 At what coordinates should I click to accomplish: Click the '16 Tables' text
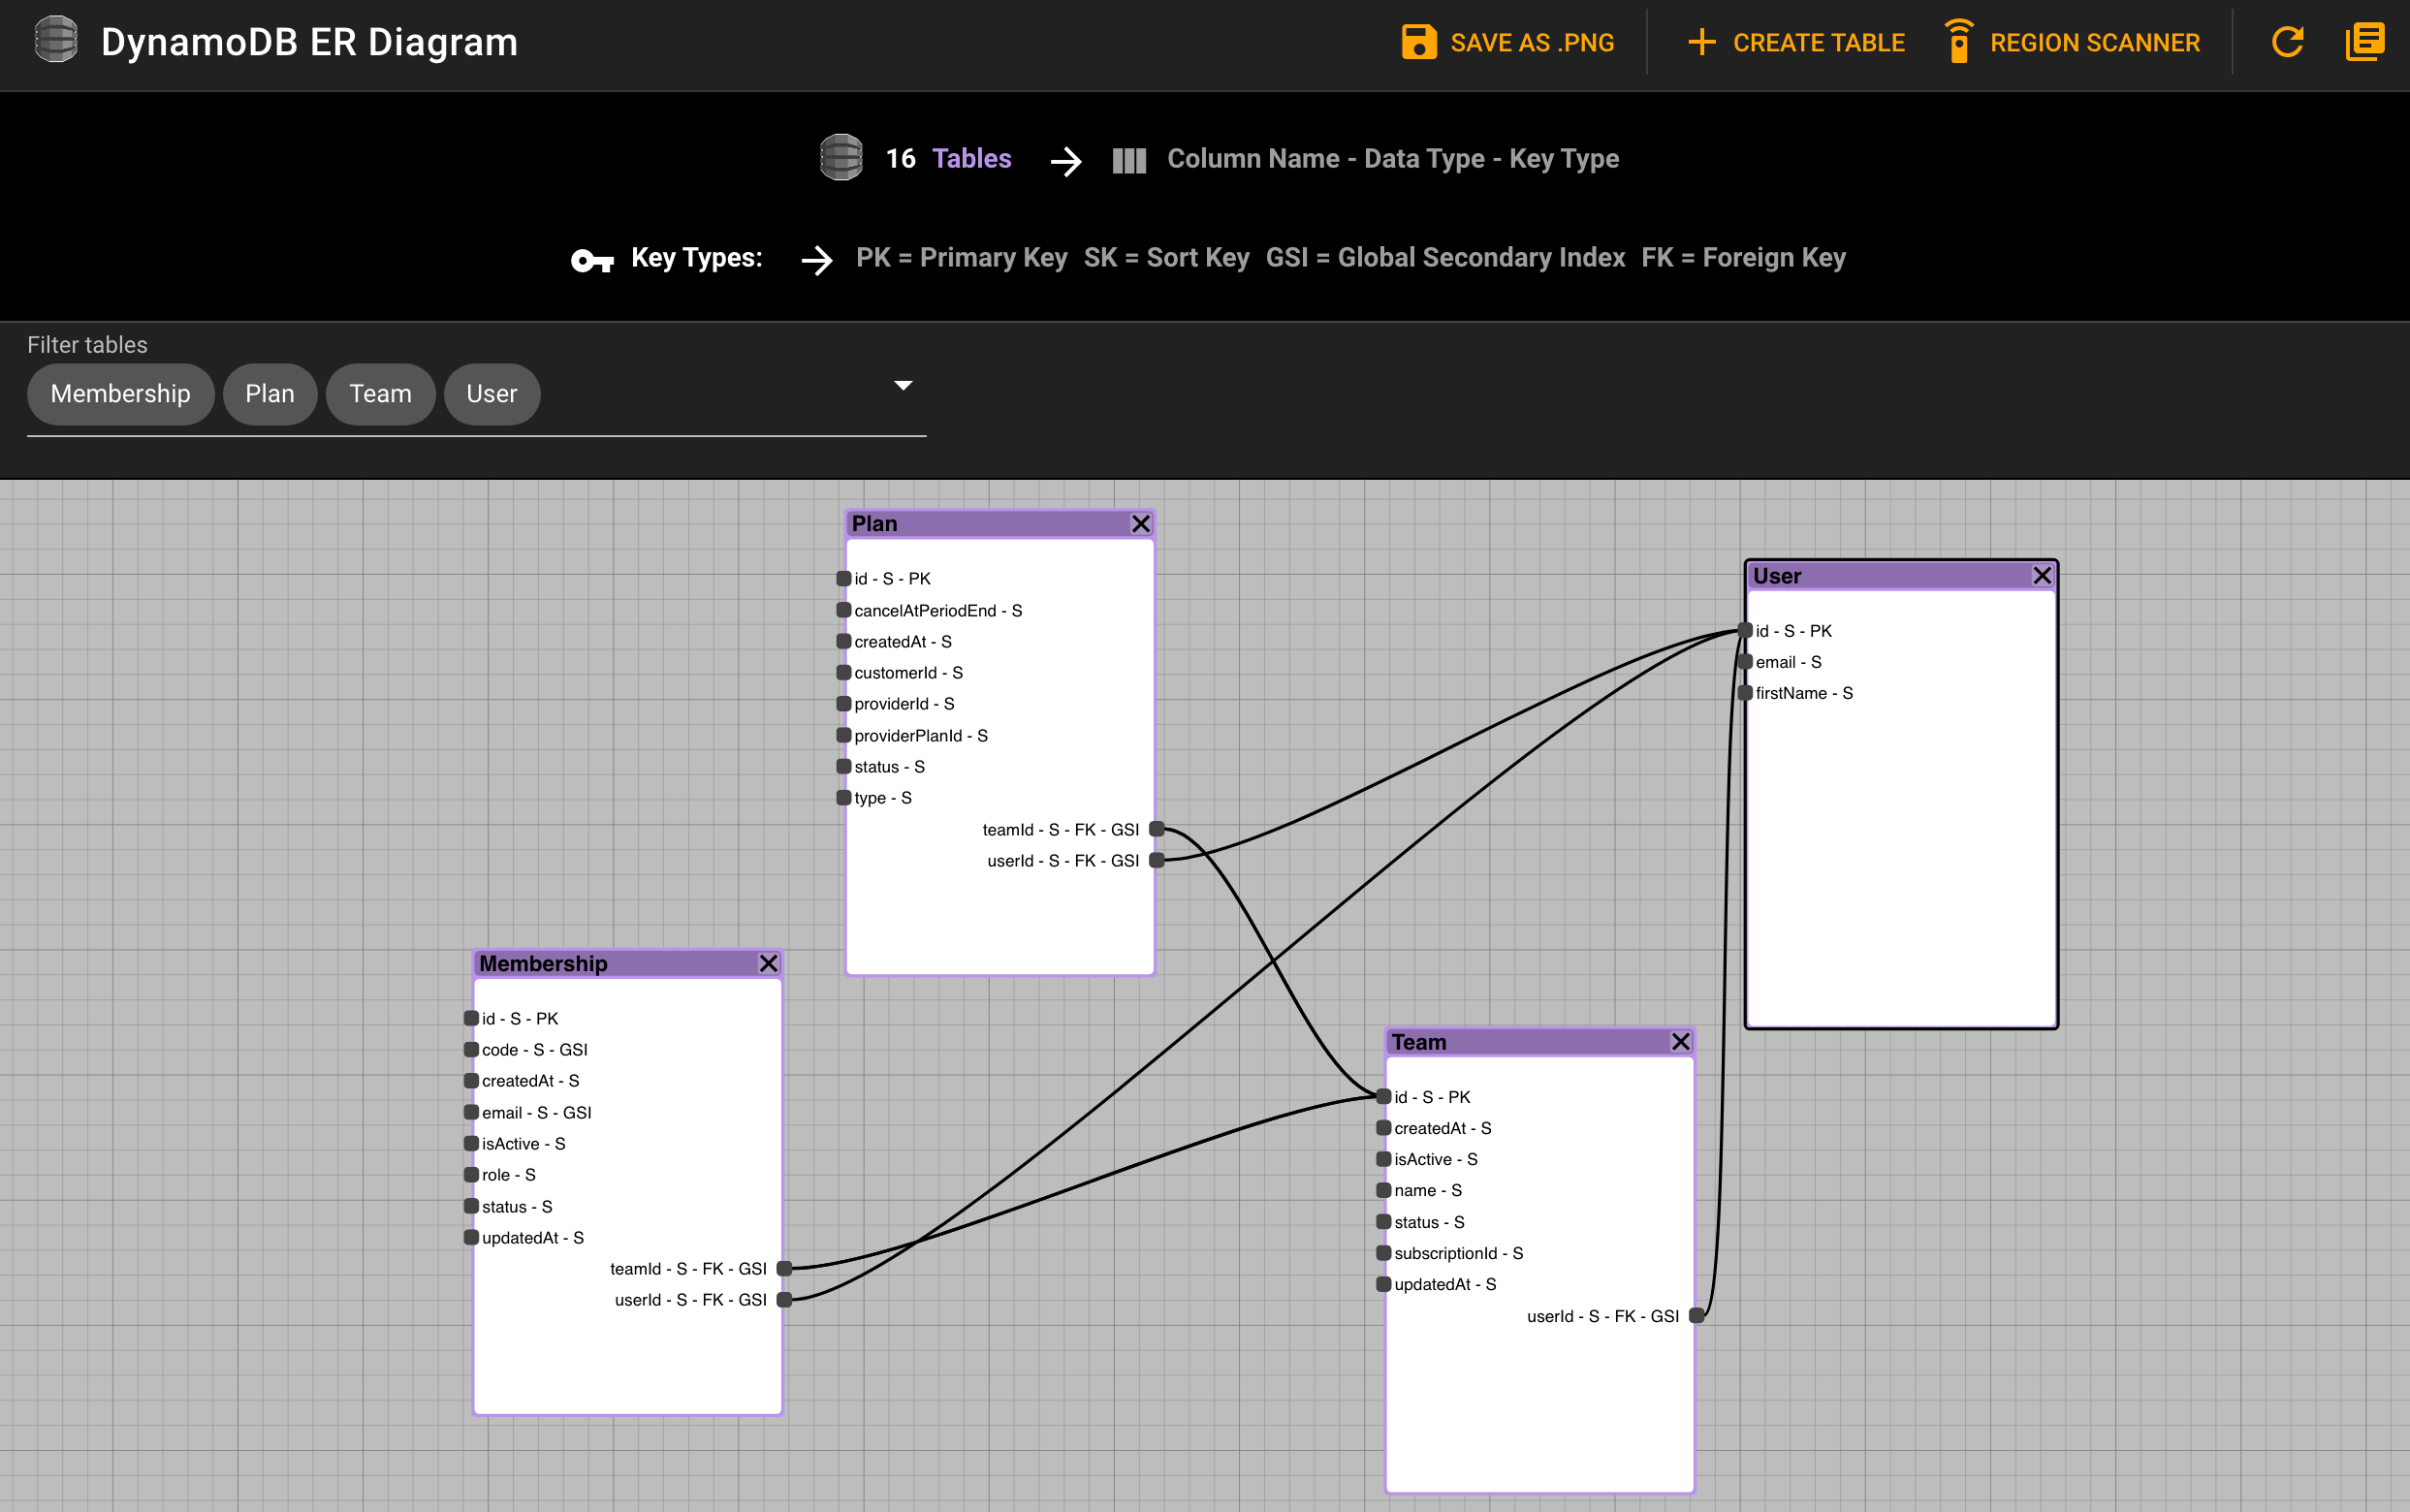pyautogui.click(x=948, y=158)
